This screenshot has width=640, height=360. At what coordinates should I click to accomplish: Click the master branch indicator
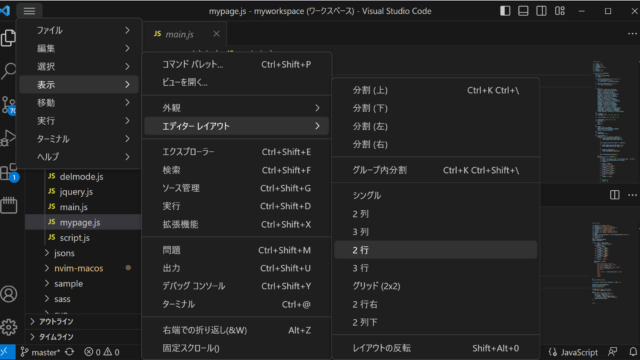(40, 352)
